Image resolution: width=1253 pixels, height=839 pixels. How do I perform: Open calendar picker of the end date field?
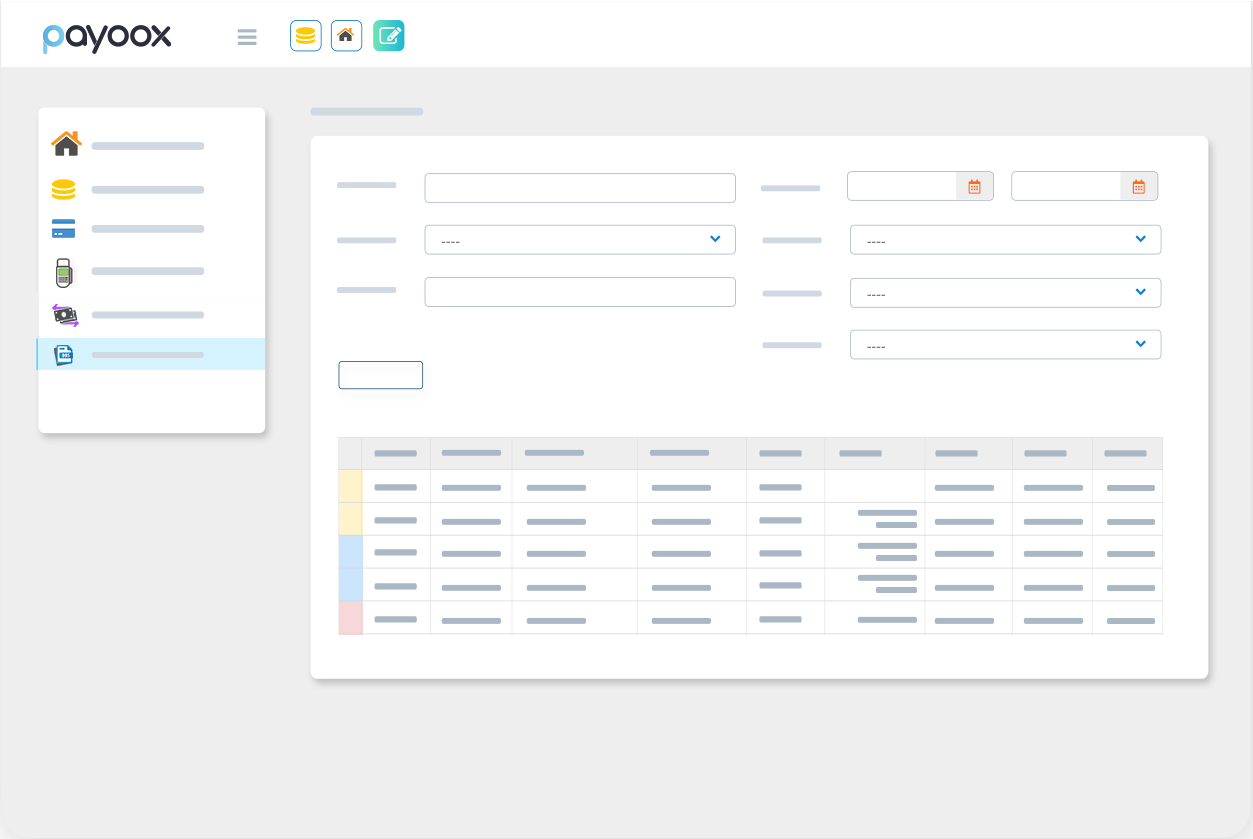pos(1138,186)
